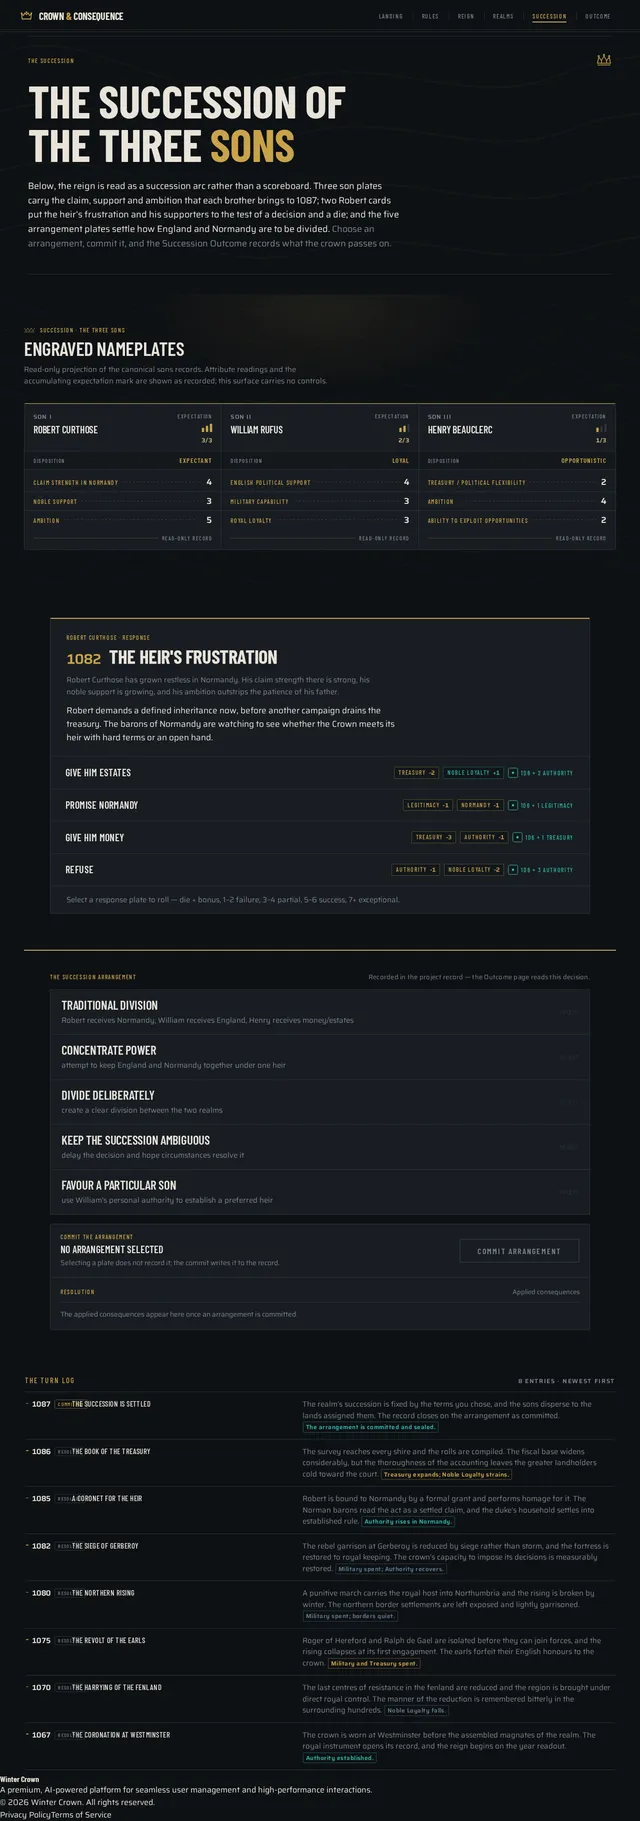Viewport: 640px width, 1821px height.
Task: Choose the Promise Normandy response plate
Action: coord(320,805)
